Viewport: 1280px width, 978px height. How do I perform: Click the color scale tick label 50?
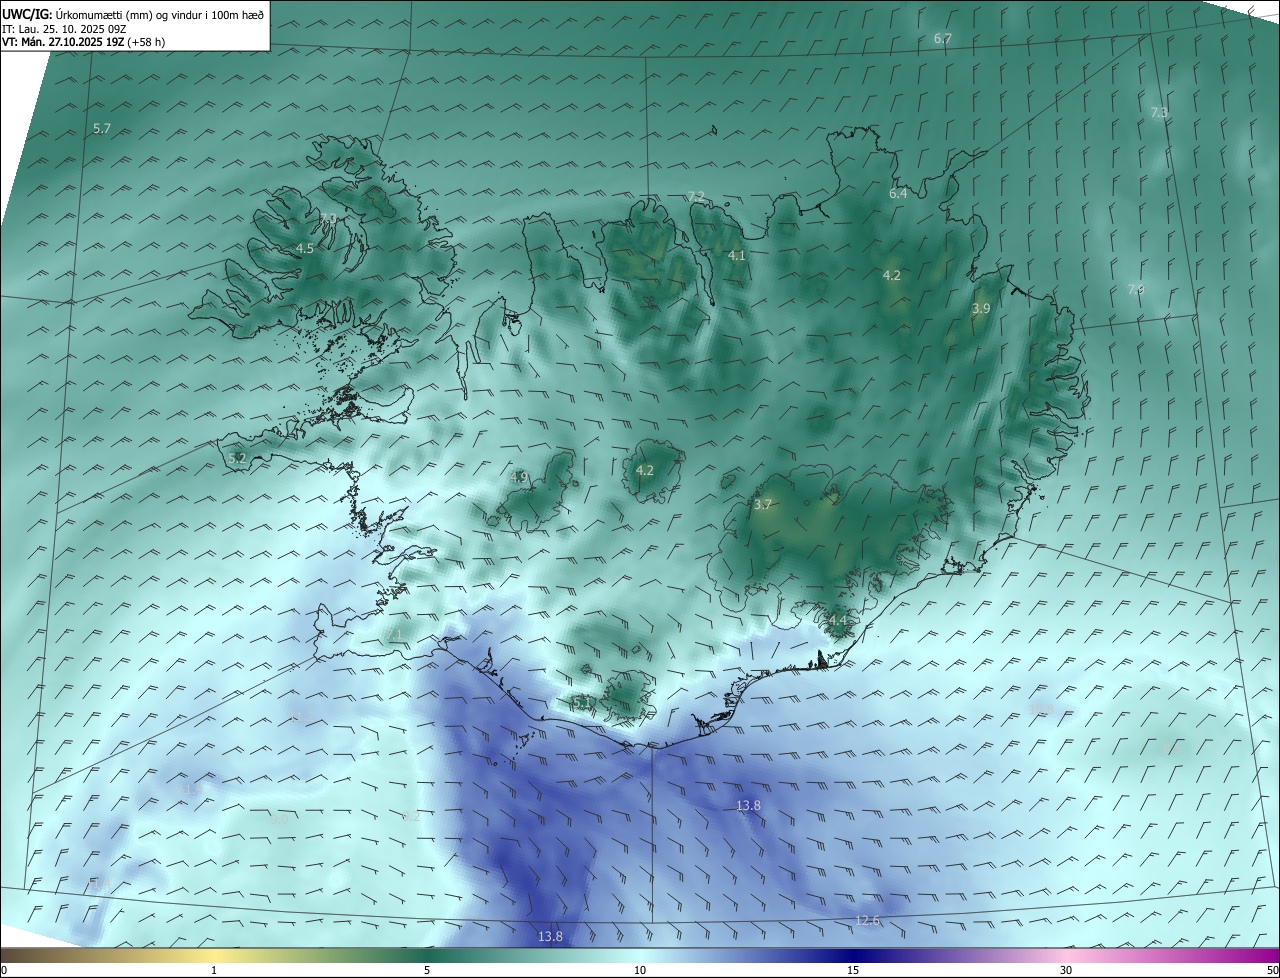click(1272, 970)
